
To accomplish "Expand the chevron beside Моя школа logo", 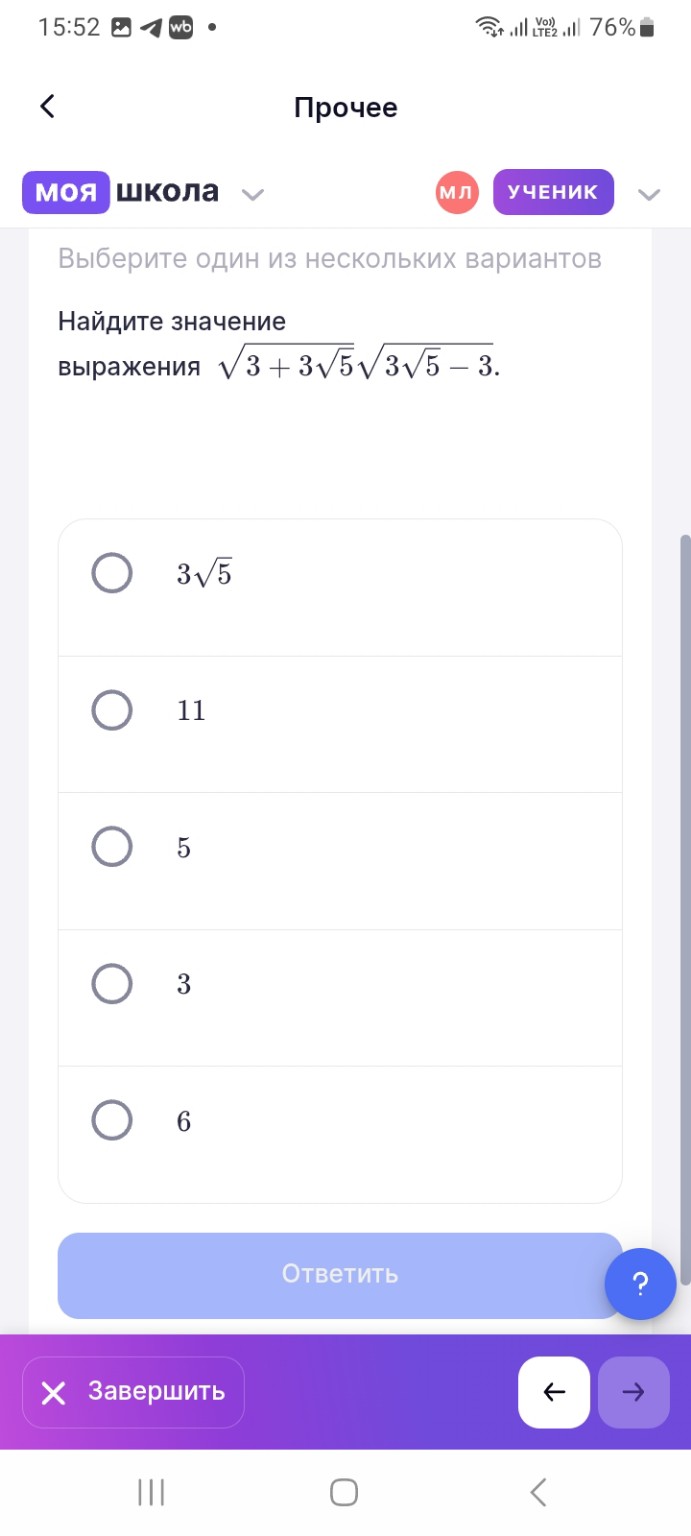I will (254, 194).
